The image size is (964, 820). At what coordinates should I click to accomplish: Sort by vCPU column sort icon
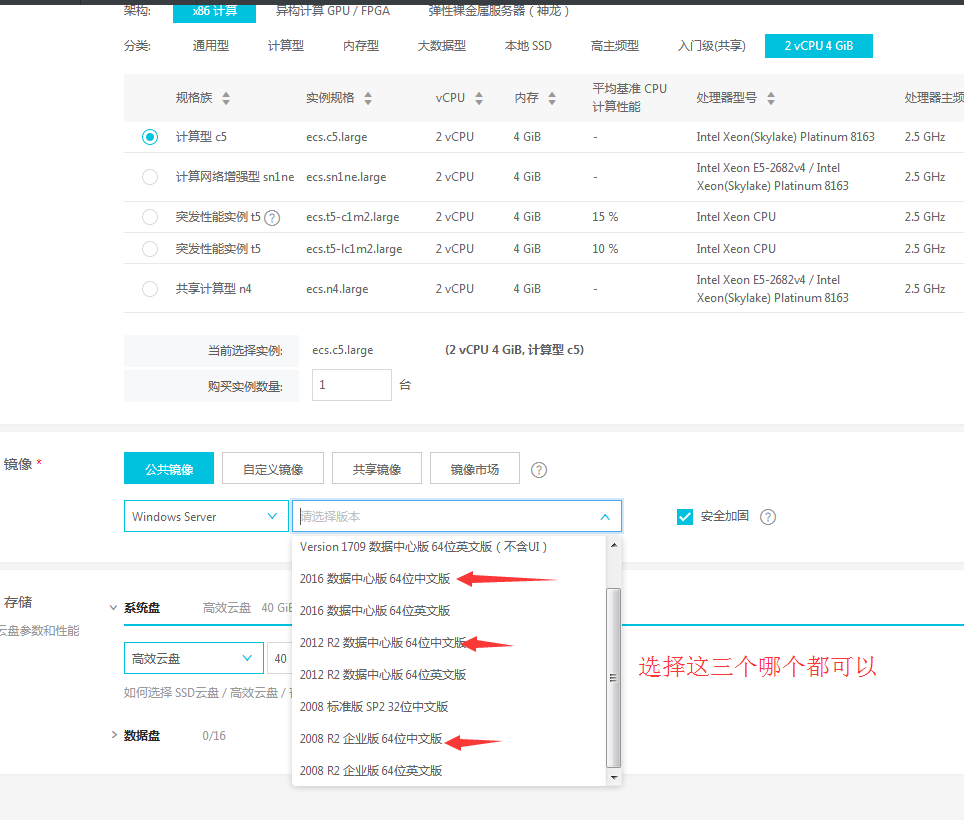(x=479, y=98)
